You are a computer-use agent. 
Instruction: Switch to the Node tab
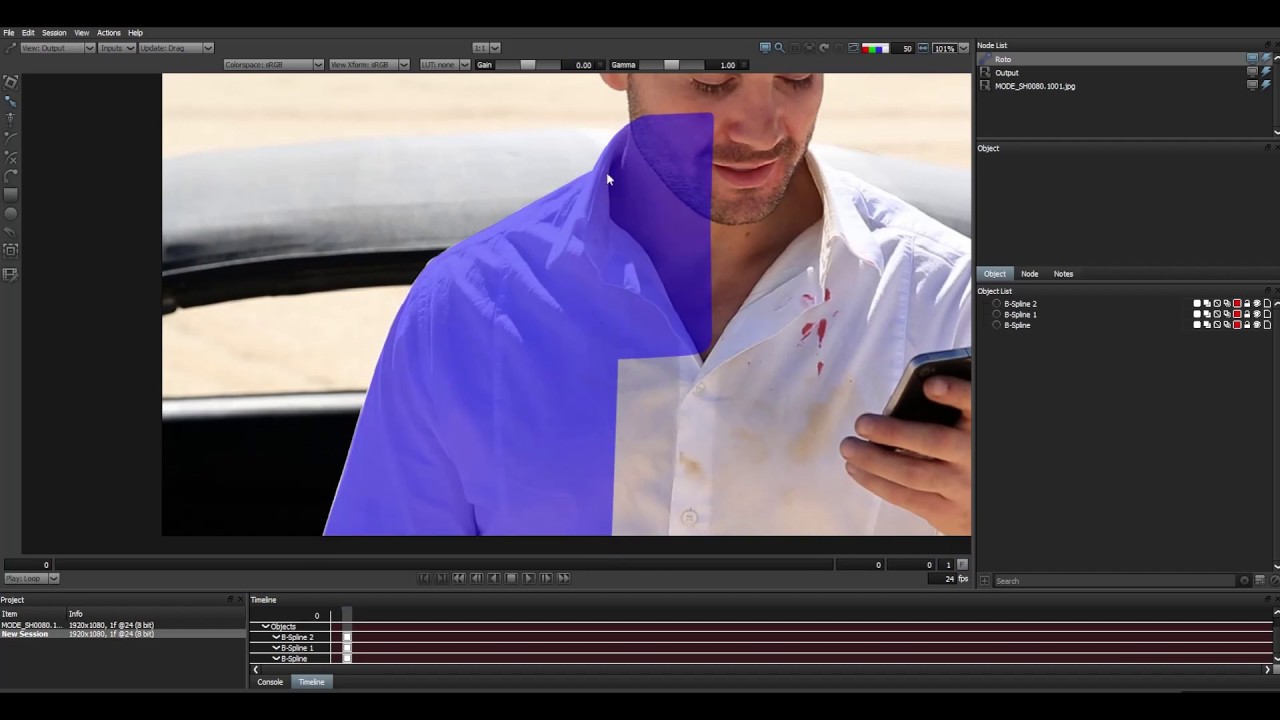[x=1029, y=274]
